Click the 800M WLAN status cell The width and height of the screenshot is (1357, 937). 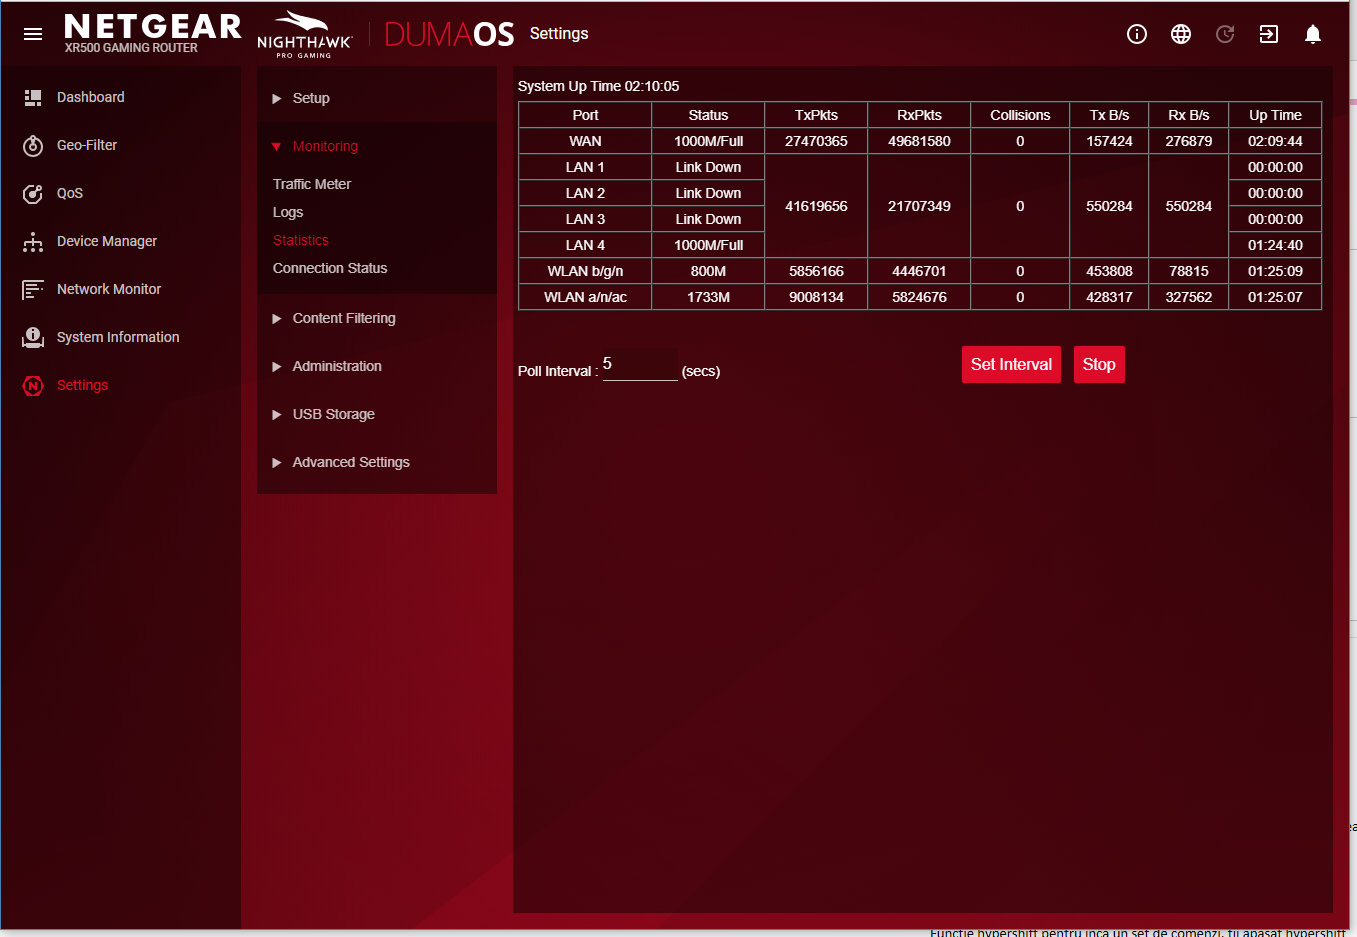708,271
